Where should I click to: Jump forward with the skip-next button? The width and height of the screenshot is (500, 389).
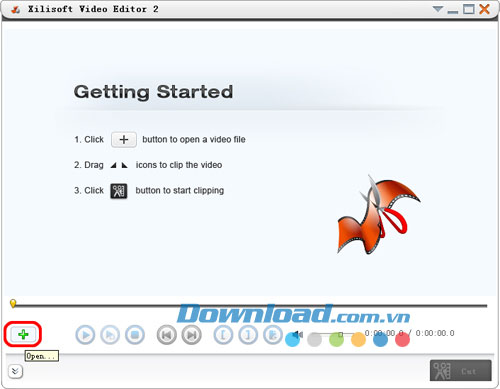[x=192, y=335]
